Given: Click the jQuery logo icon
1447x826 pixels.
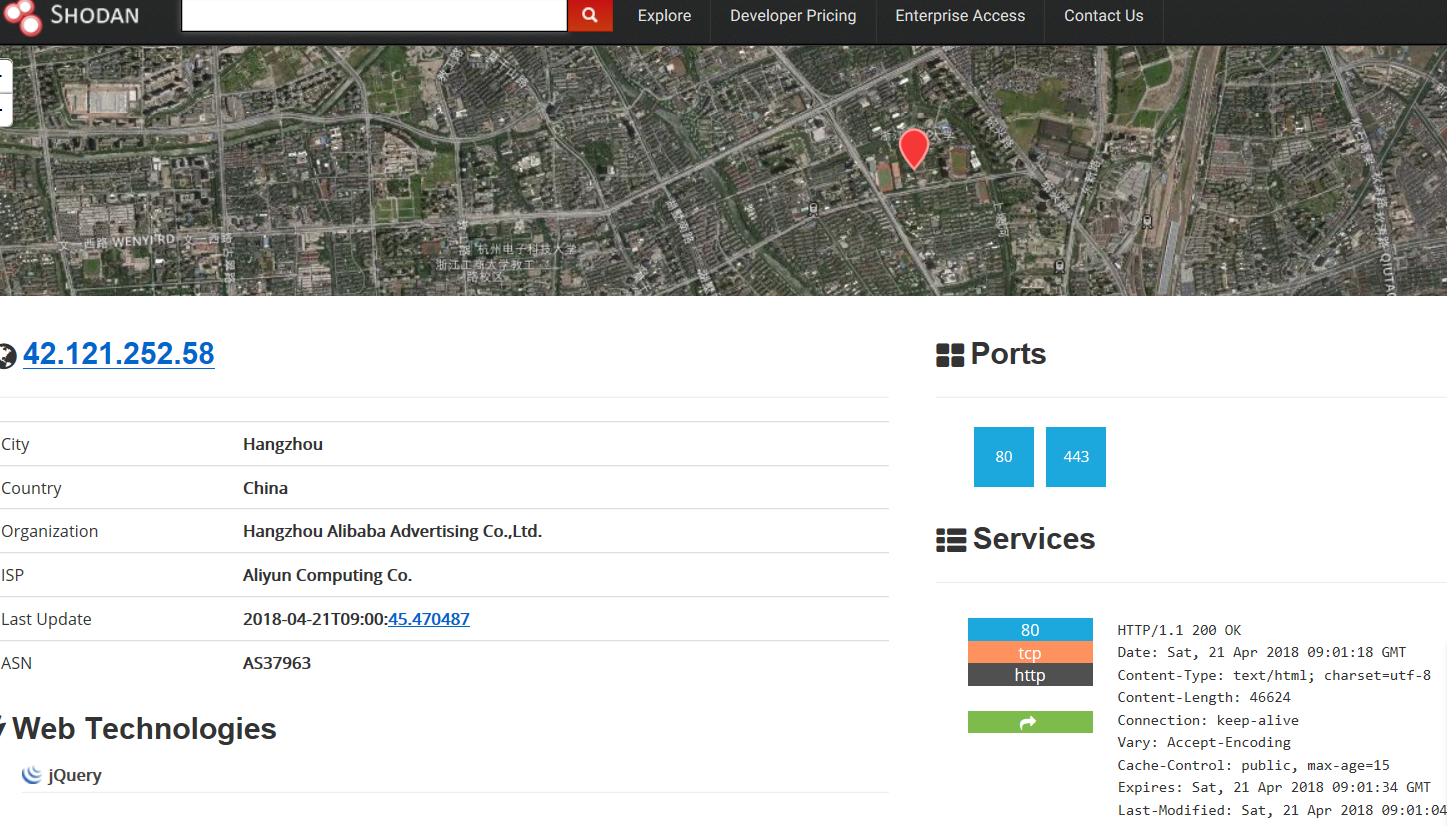Looking at the screenshot, I should (32, 775).
